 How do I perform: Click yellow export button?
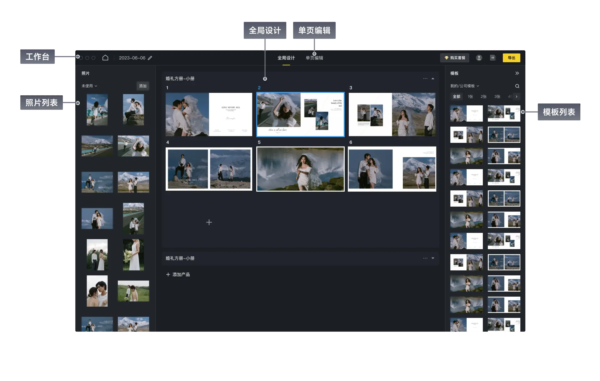tap(511, 58)
